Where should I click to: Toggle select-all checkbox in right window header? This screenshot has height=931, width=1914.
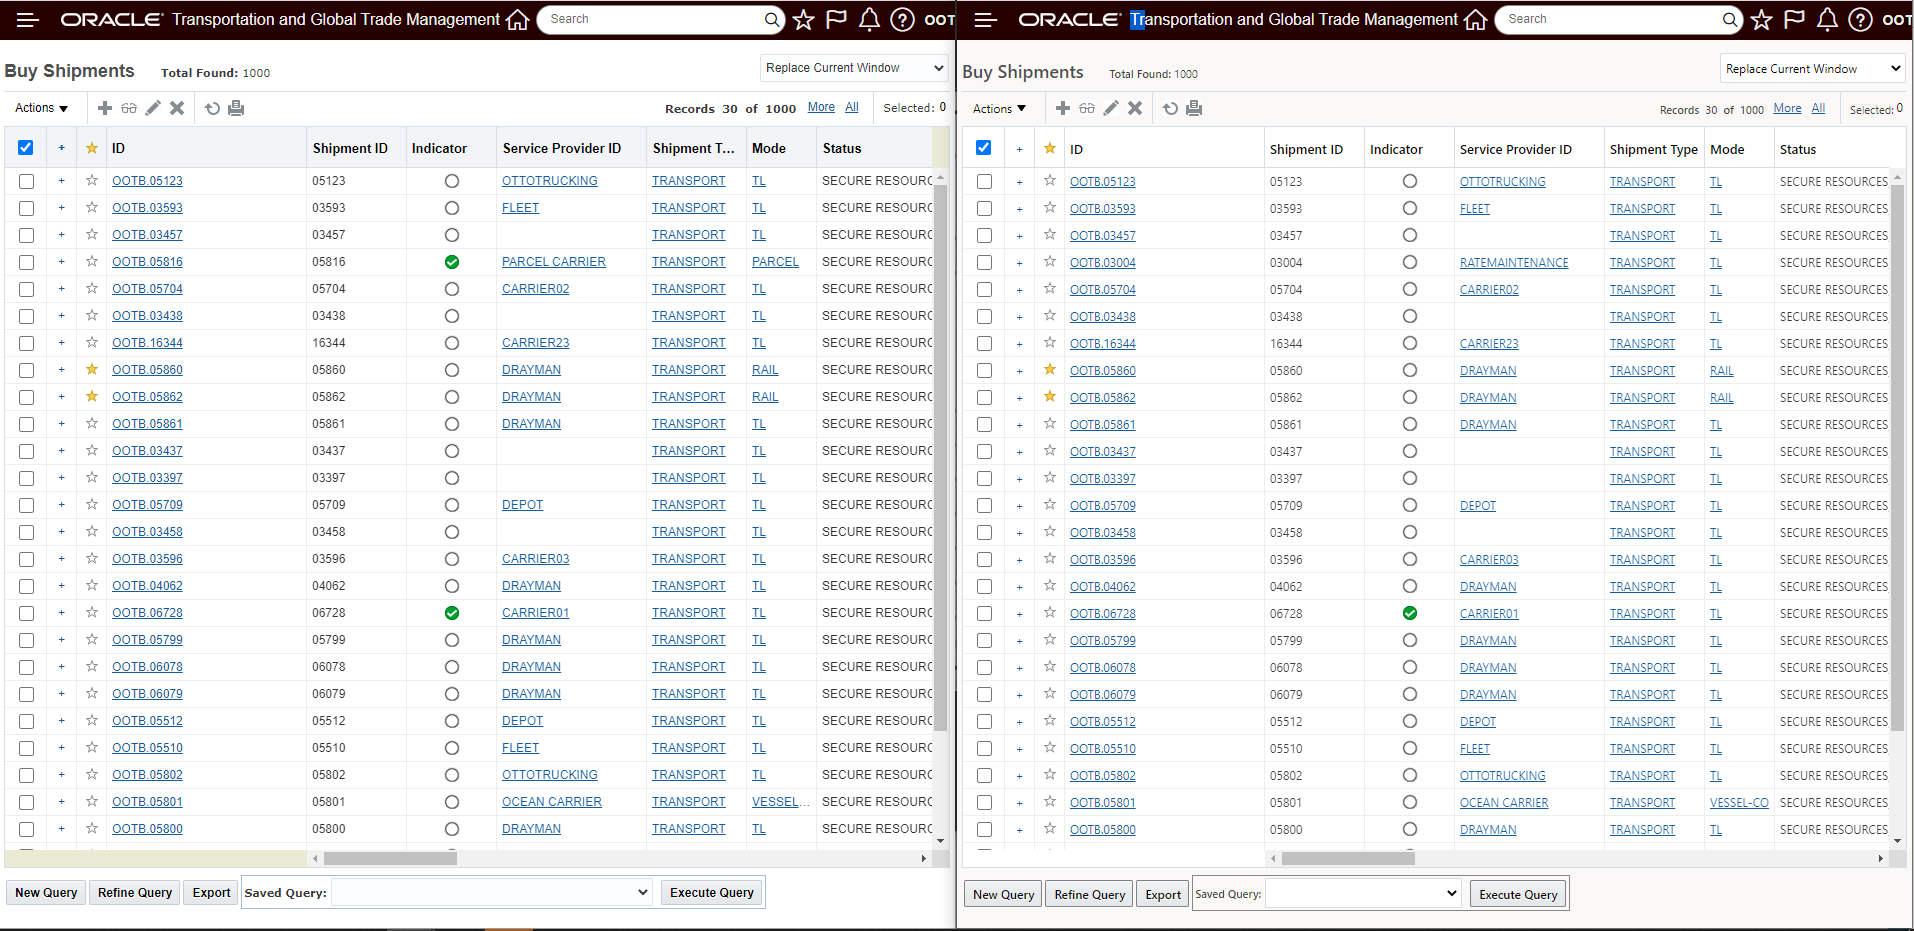pos(984,148)
